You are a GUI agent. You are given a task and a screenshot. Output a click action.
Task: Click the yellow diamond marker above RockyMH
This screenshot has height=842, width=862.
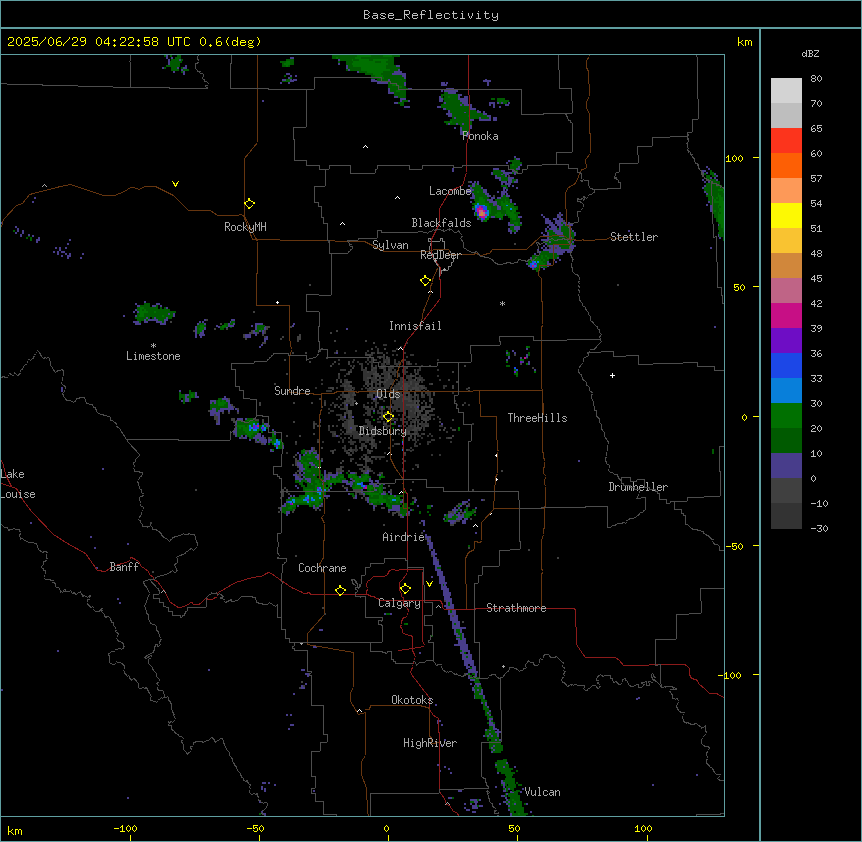[249, 204]
